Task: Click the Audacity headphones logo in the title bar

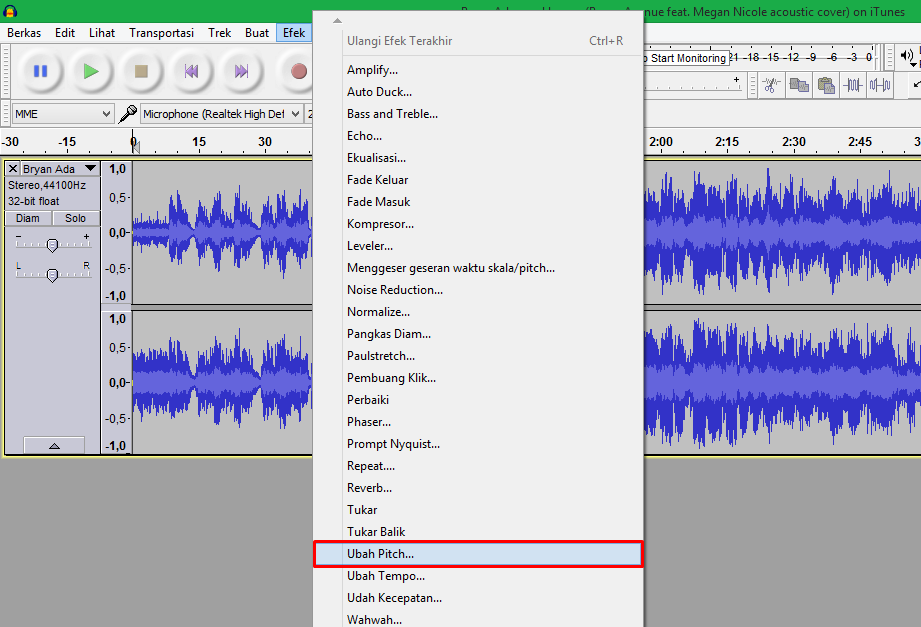Action: point(10,11)
